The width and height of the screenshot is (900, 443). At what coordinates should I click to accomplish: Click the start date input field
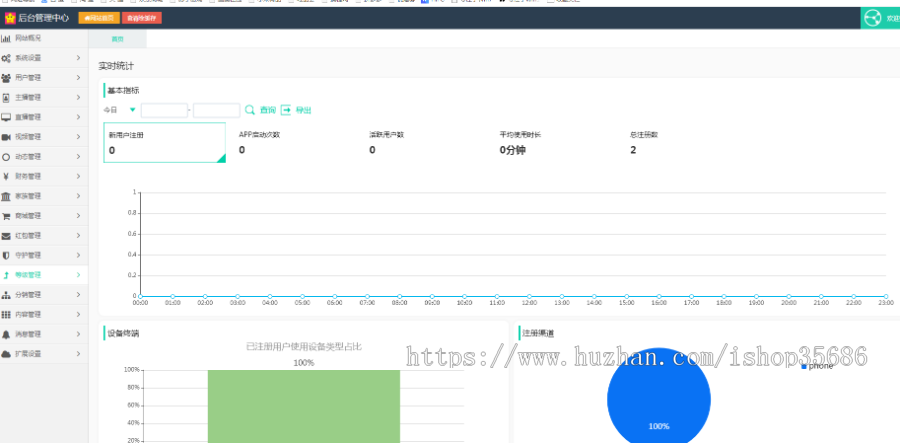tap(164, 110)
